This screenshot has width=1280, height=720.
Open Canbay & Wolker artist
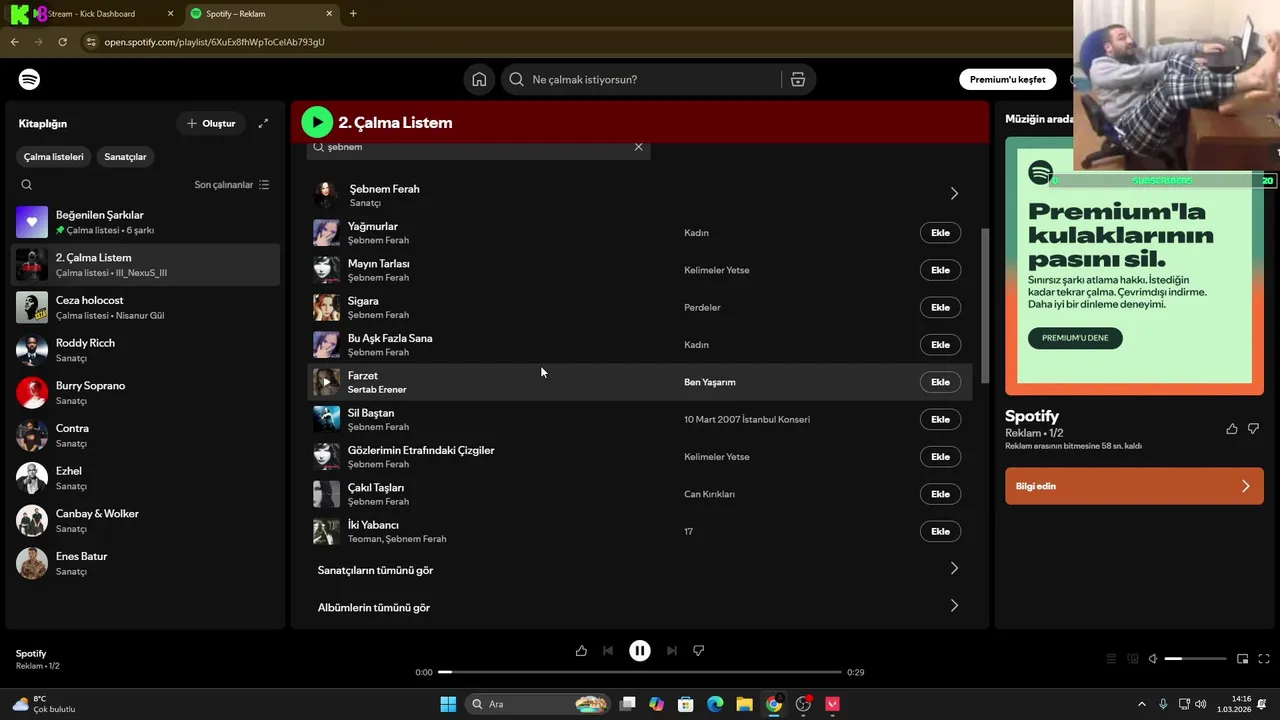point(146,521)
